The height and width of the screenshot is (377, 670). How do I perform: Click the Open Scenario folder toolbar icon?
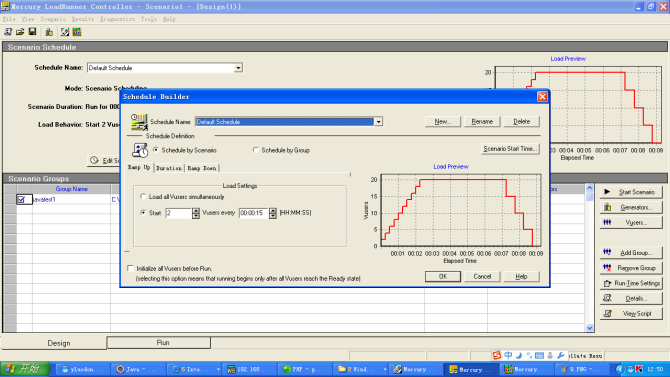tap(20, 32)
